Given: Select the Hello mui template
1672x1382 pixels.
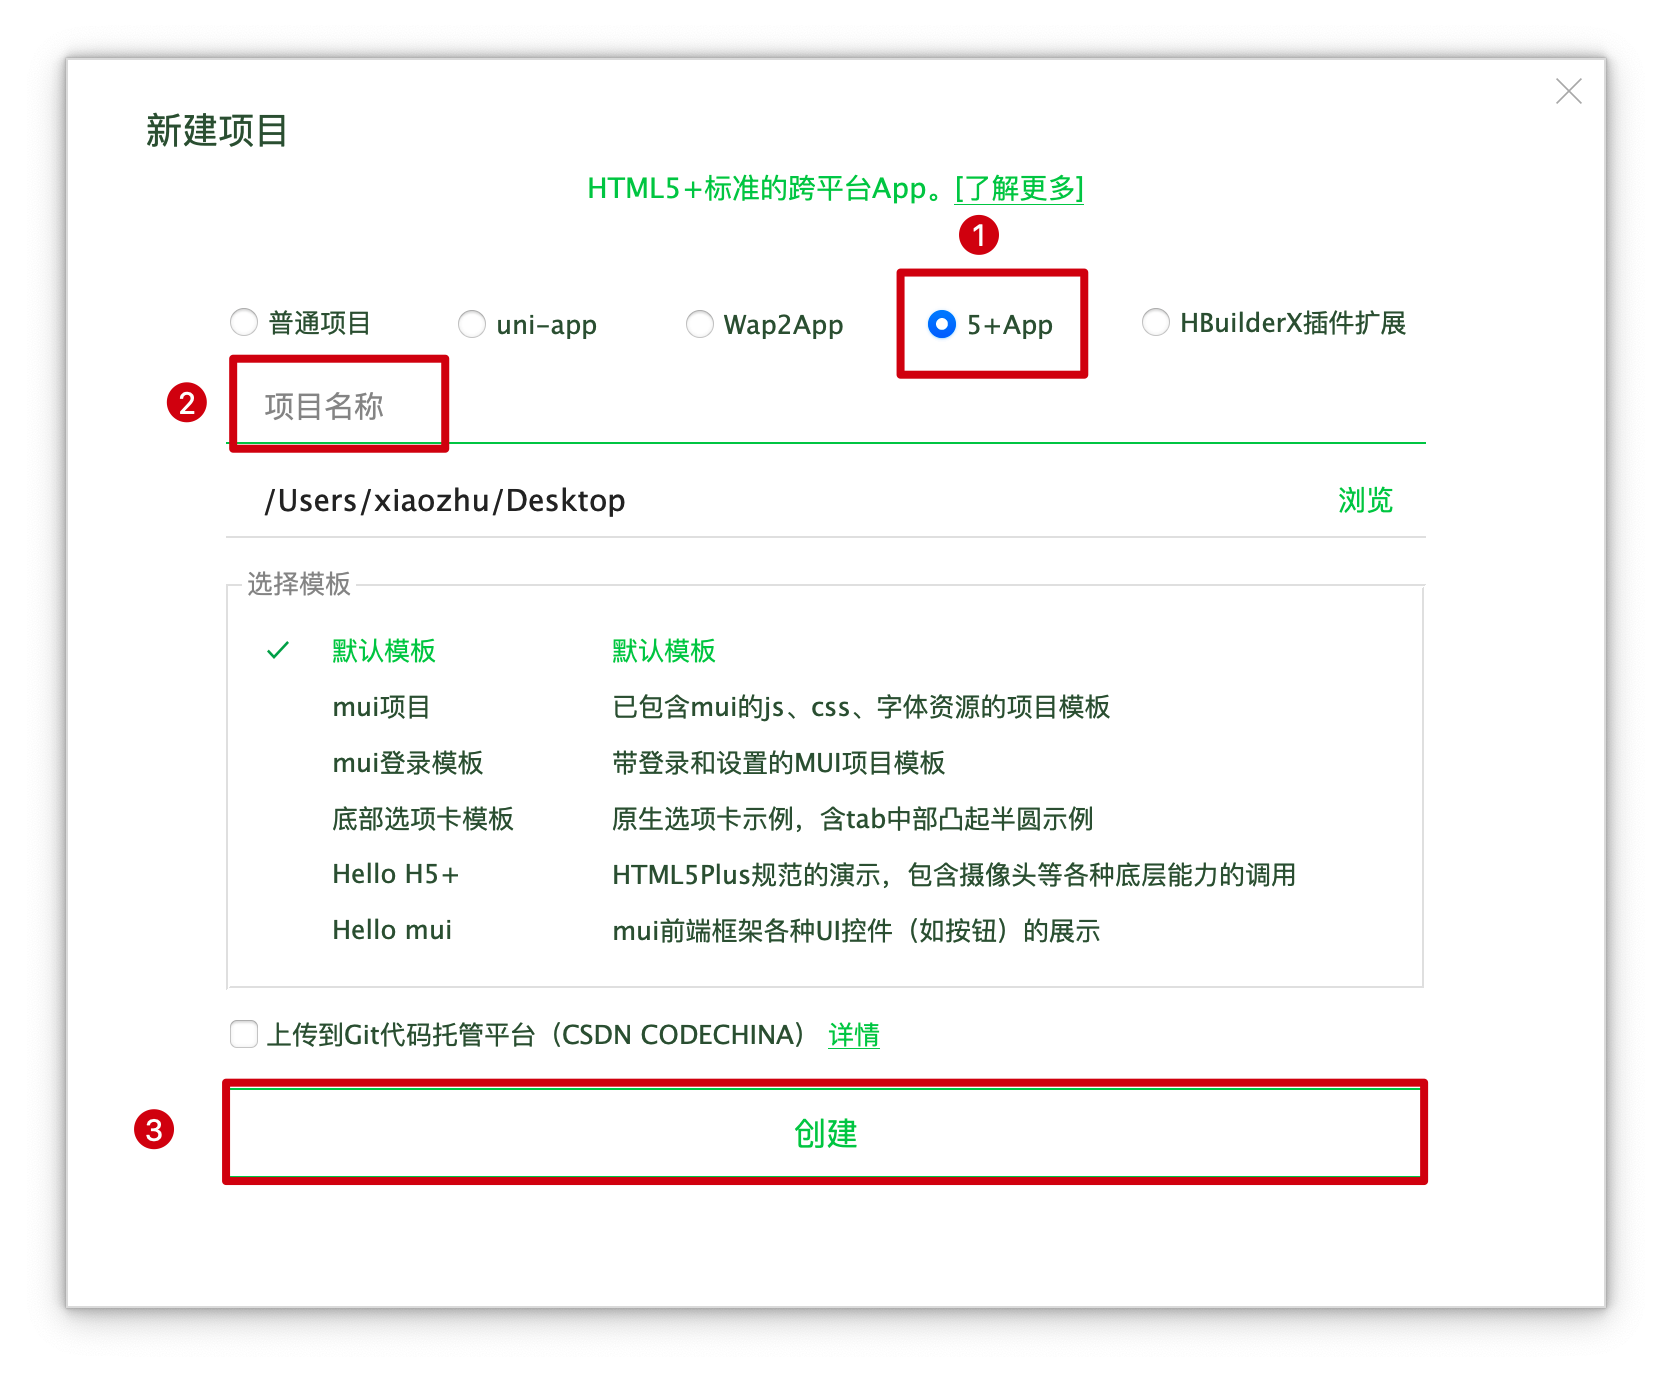Looking at the screenshot, I should pos(392,929).
